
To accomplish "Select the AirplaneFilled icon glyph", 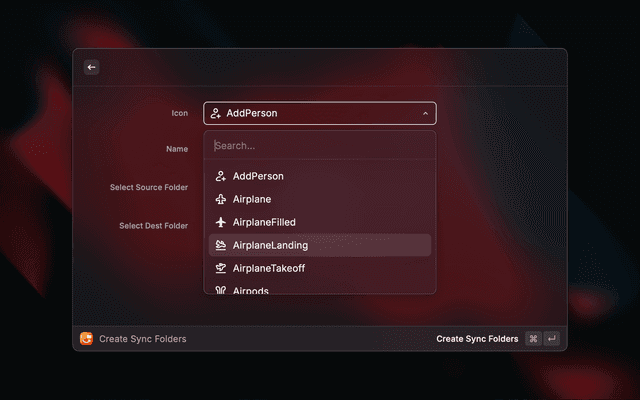I will coord(221,222).
